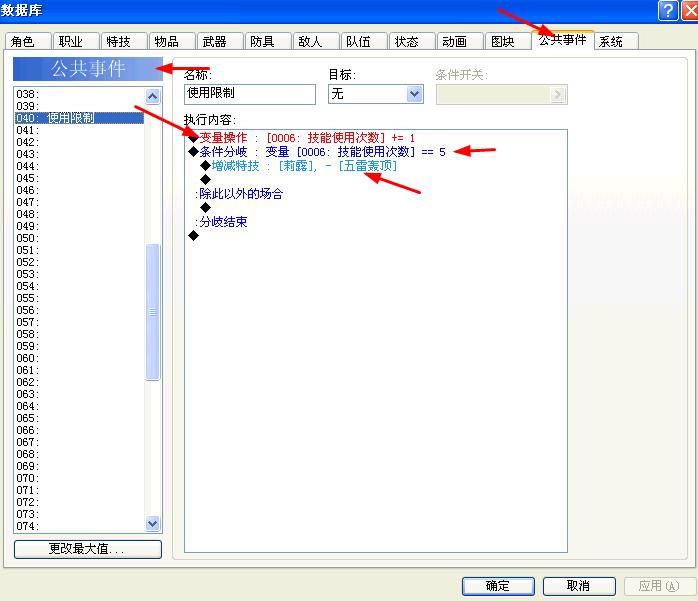Select entry 068 in the list
The width and height of the screenshot is (698, 601).
pyautogui.click(x=79, y=454)
